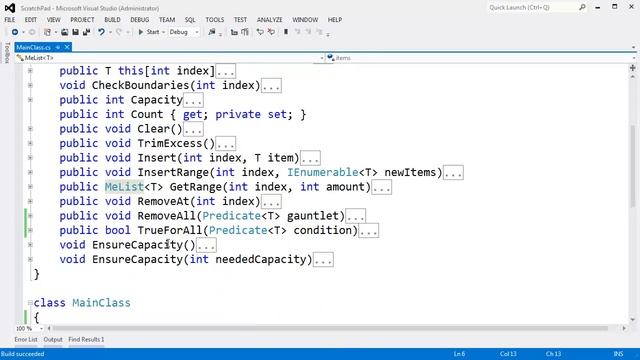The width and height of the screenshot is (640, 360).
Task: Click the Open File toolbar icon
Action: pyautogui.click(x=64, y=32)
